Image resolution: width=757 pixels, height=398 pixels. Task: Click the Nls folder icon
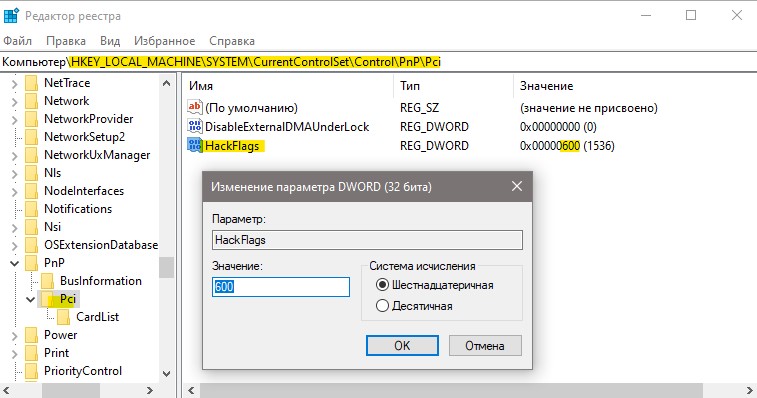31,173
